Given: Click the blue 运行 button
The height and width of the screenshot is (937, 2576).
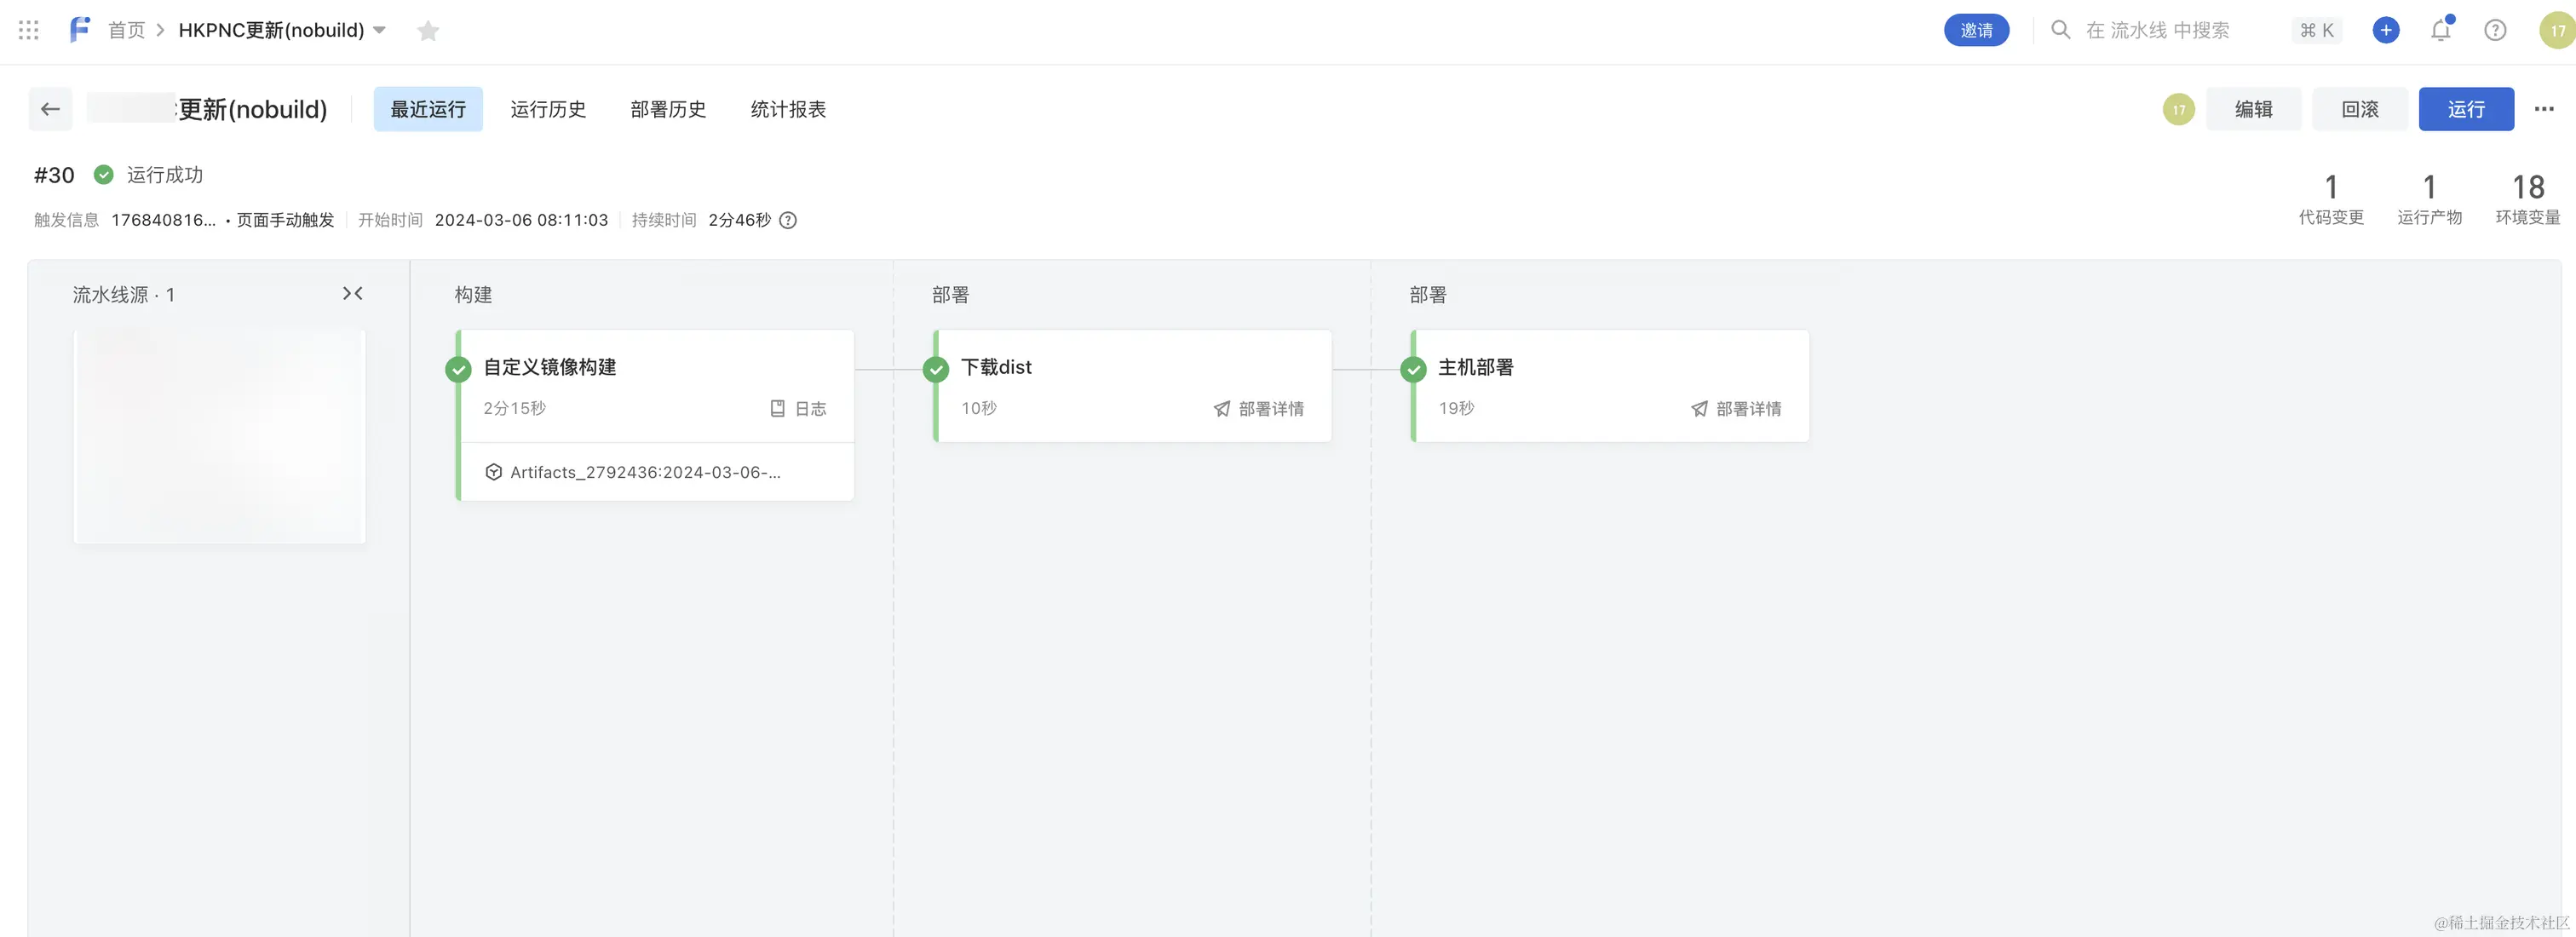Looking at the screenshot, I should [x=2465, y=109].
